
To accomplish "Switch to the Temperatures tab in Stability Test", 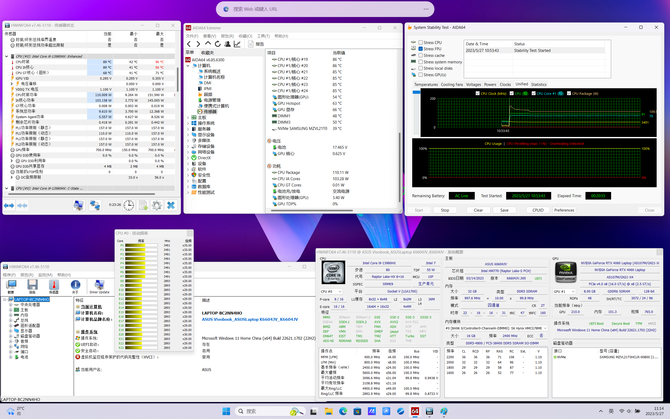I will (426, 84).
